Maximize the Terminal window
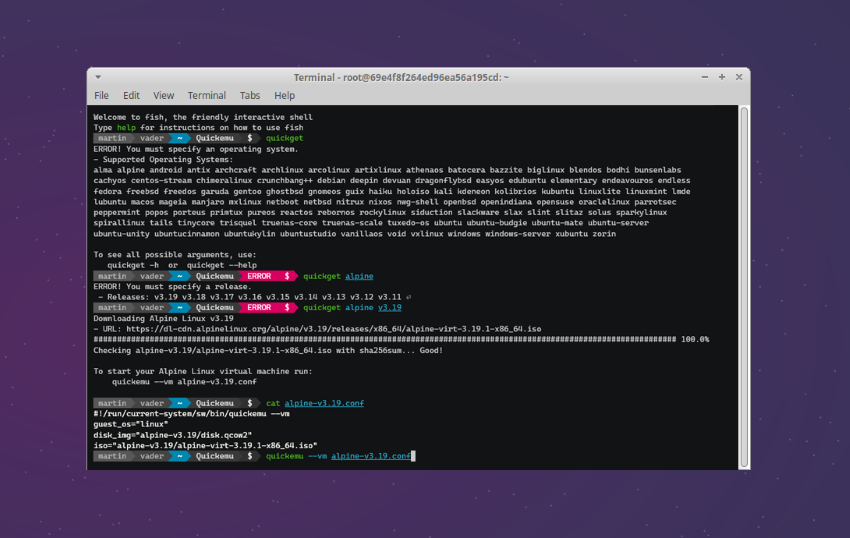Image resolution: width=850 pixels, height=538 pixels. coord(722,77)
